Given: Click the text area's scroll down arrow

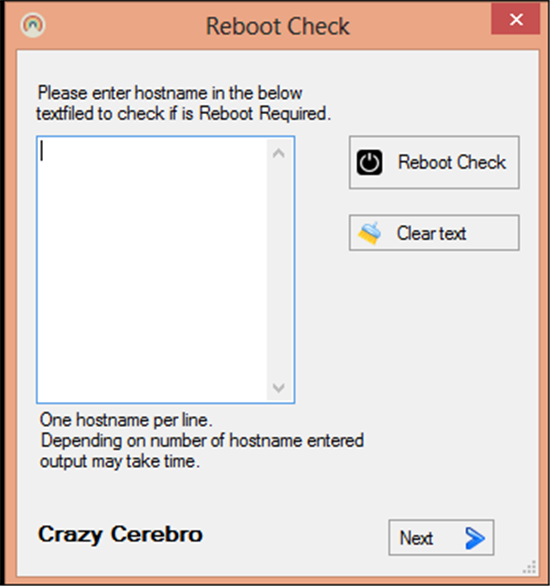Looking at the screenshot, I should [x=279, y=388].
